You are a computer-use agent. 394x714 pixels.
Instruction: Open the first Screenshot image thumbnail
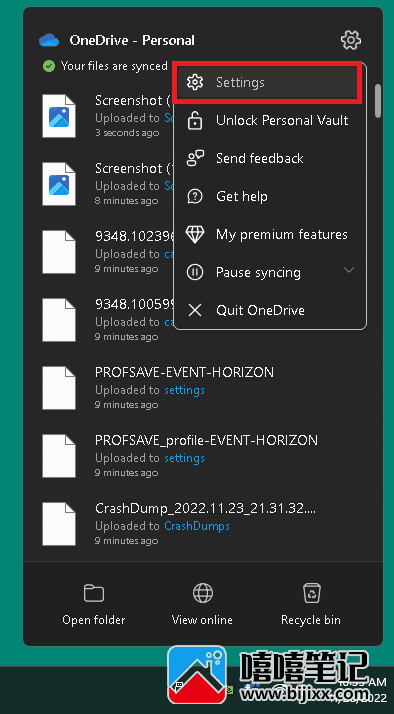[59, 116]
